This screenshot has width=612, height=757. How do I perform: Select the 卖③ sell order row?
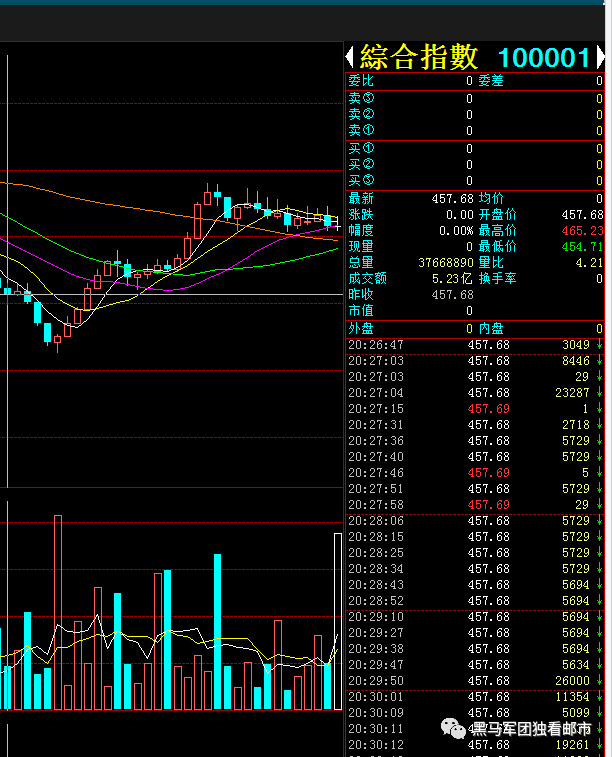pyautogui.click(x=475, y=98)
